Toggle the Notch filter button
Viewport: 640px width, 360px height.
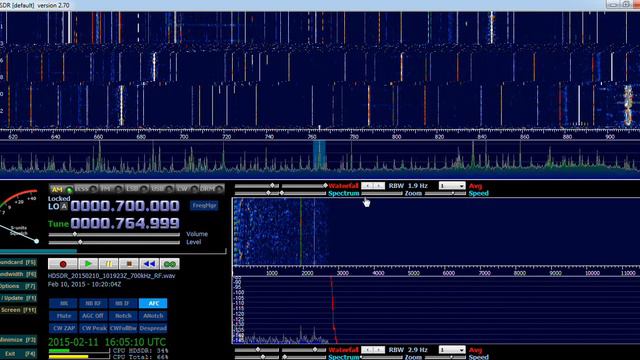click(123, 316)
